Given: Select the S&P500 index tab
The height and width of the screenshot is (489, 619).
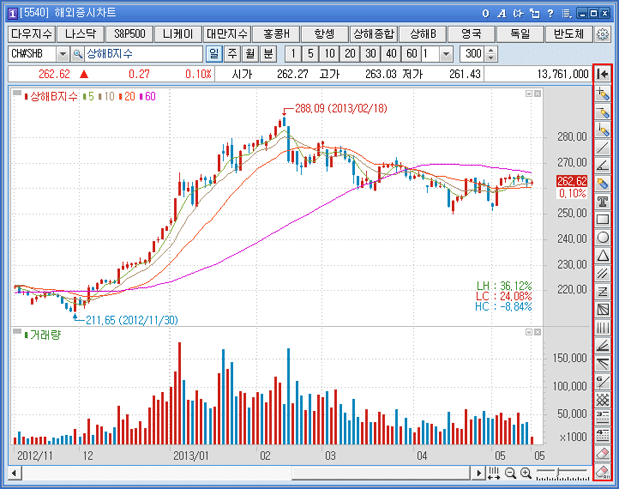Looking at the screenshot, I should (125, 34).
